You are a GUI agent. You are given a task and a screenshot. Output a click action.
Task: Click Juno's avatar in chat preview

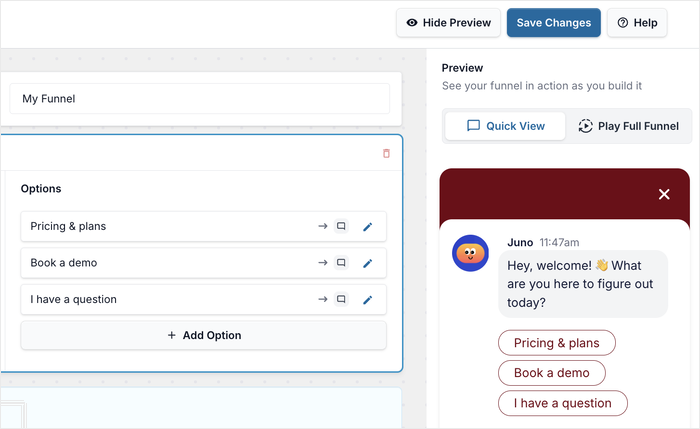pyautogui.click(x=470, y=253)
